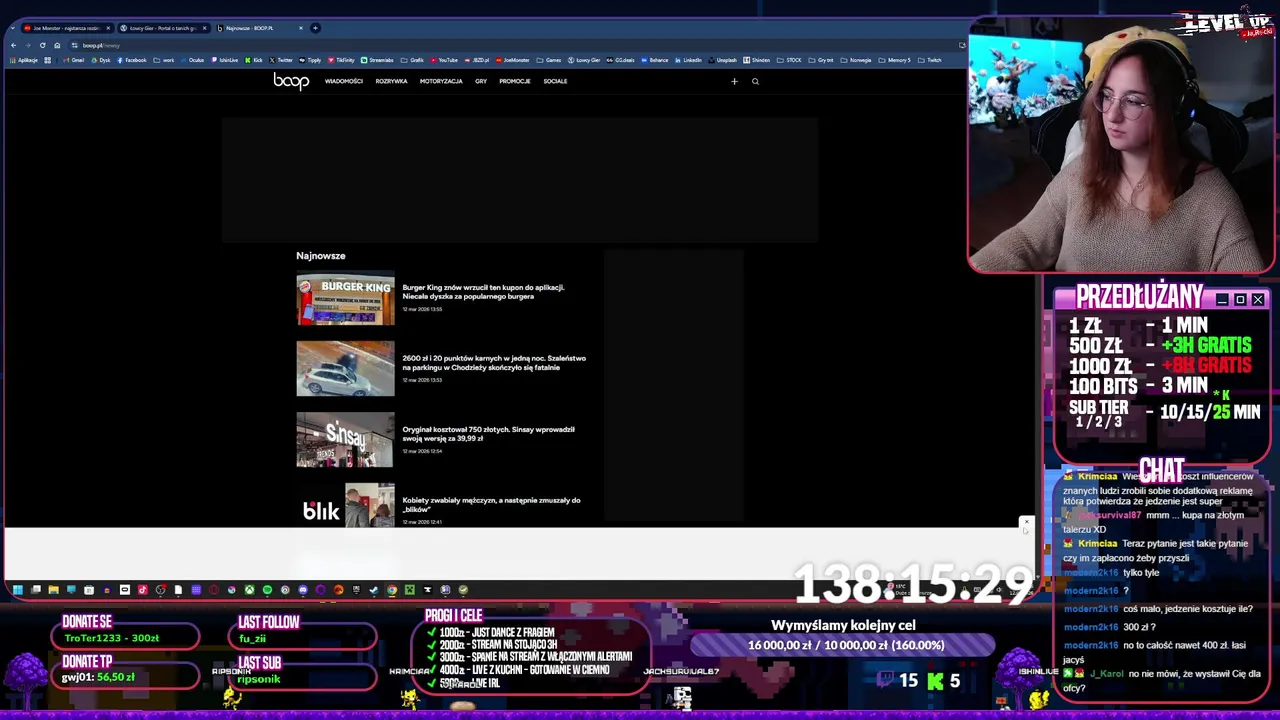Open Unsplash bookmark
The height and width of the screenshot is (720, 1280).
(x=723, y=60)
